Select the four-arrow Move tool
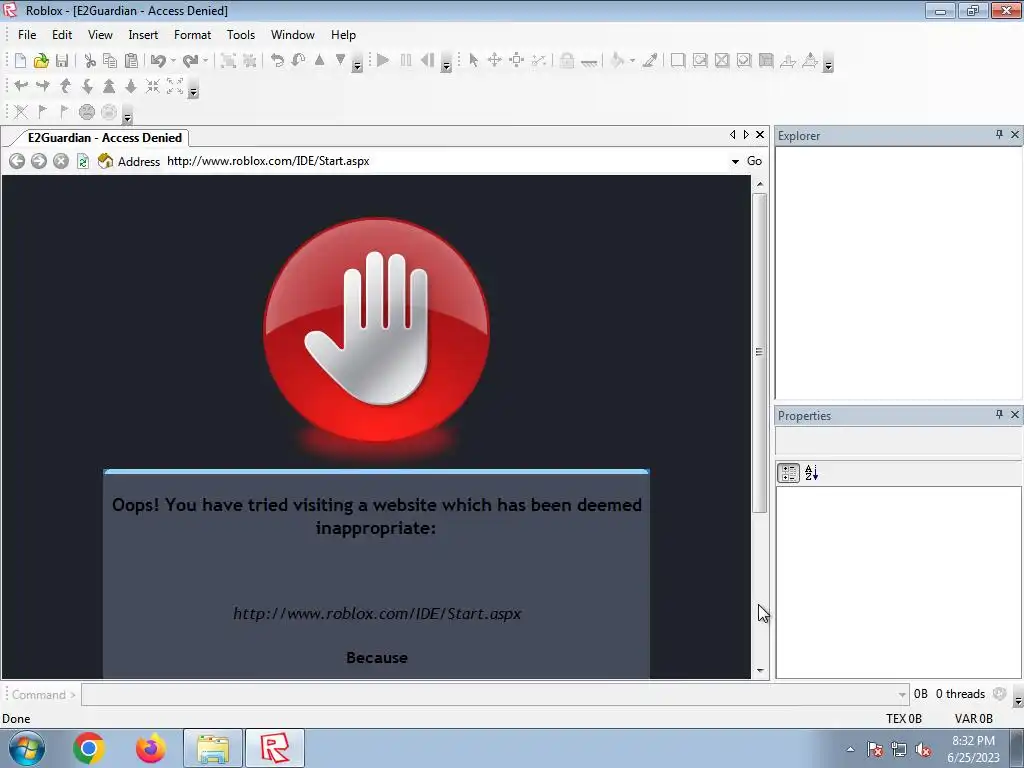Image resolution: width=1024 pixels, height=768 pixels. coord(494,61)
